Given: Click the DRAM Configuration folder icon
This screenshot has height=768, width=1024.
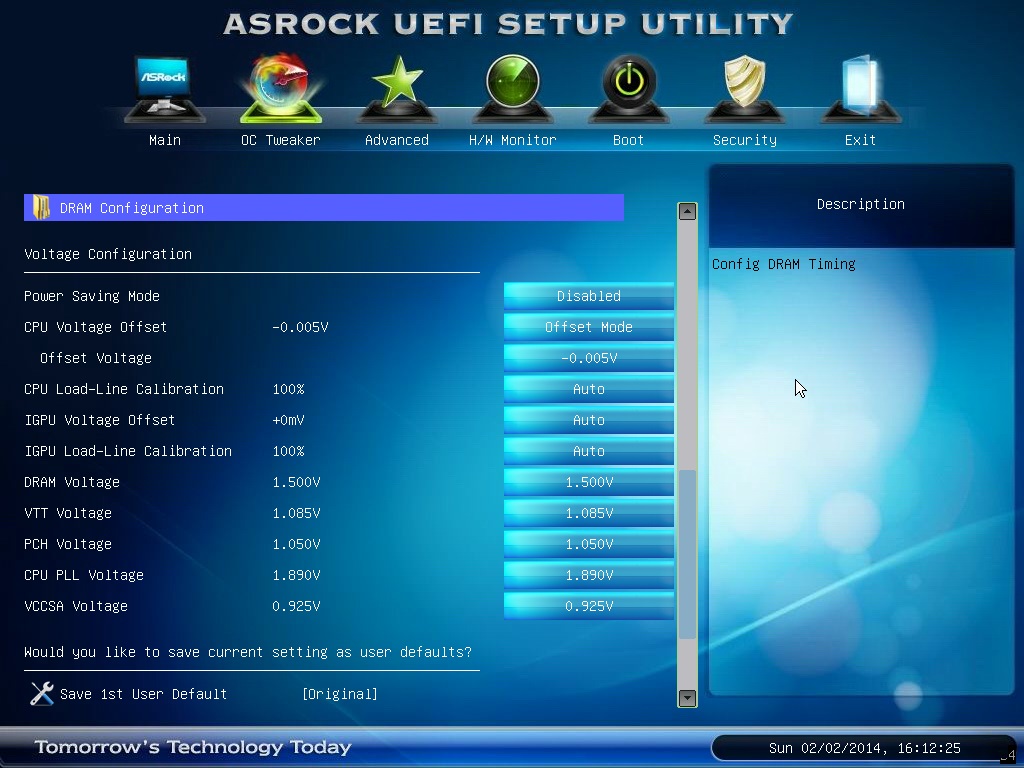Looking at the screenshot, I should (41, 208).
